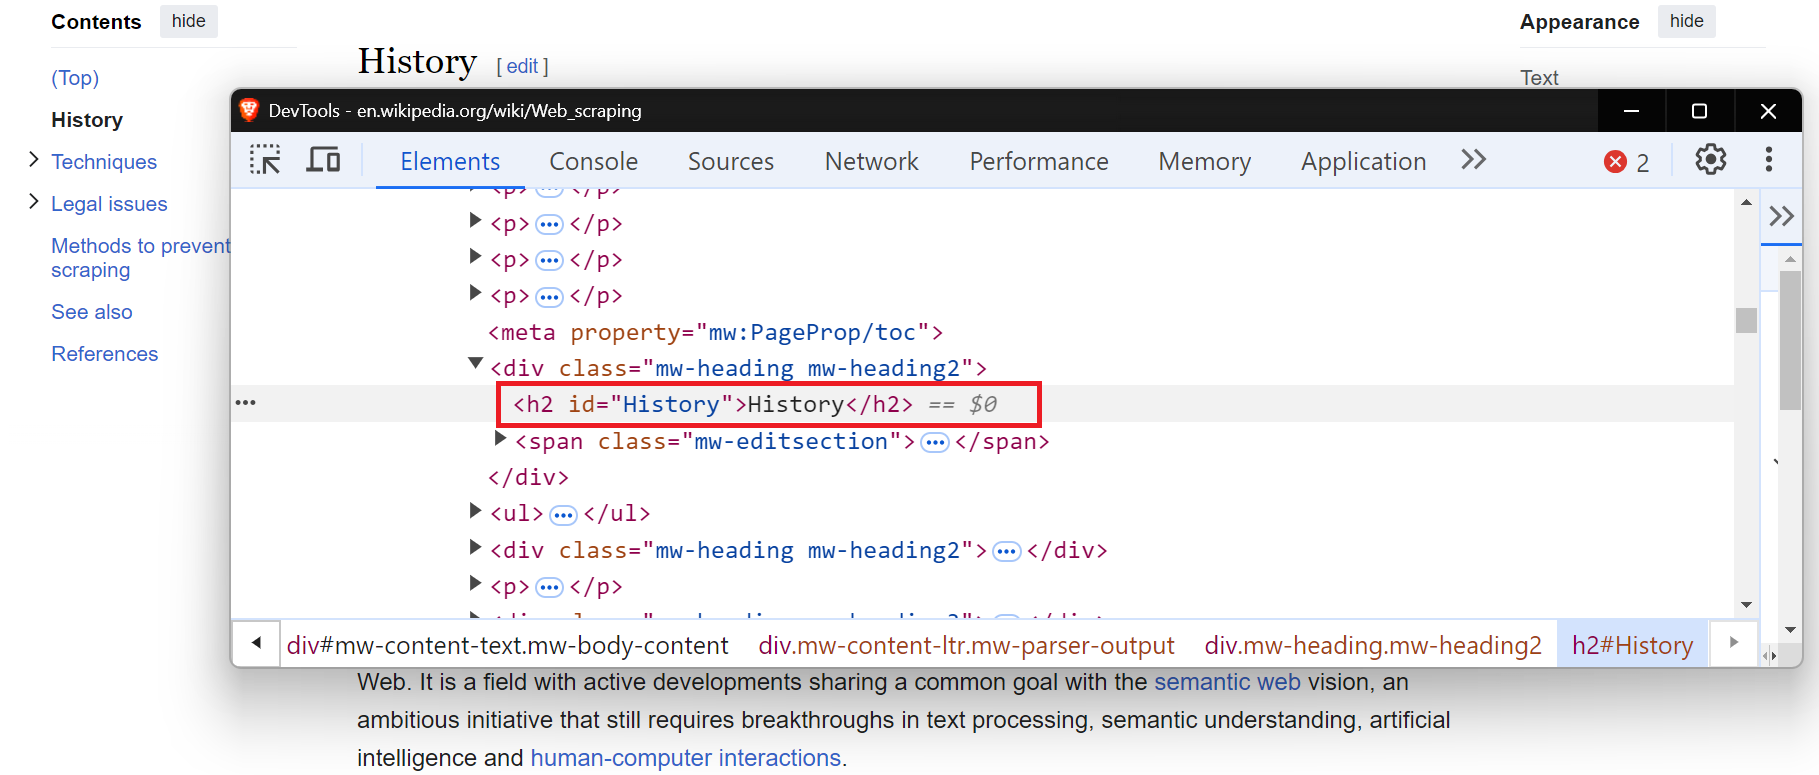Collapse the div.mw-heading2 node
Screen dimensions: 1819x775
click(475, 363)
